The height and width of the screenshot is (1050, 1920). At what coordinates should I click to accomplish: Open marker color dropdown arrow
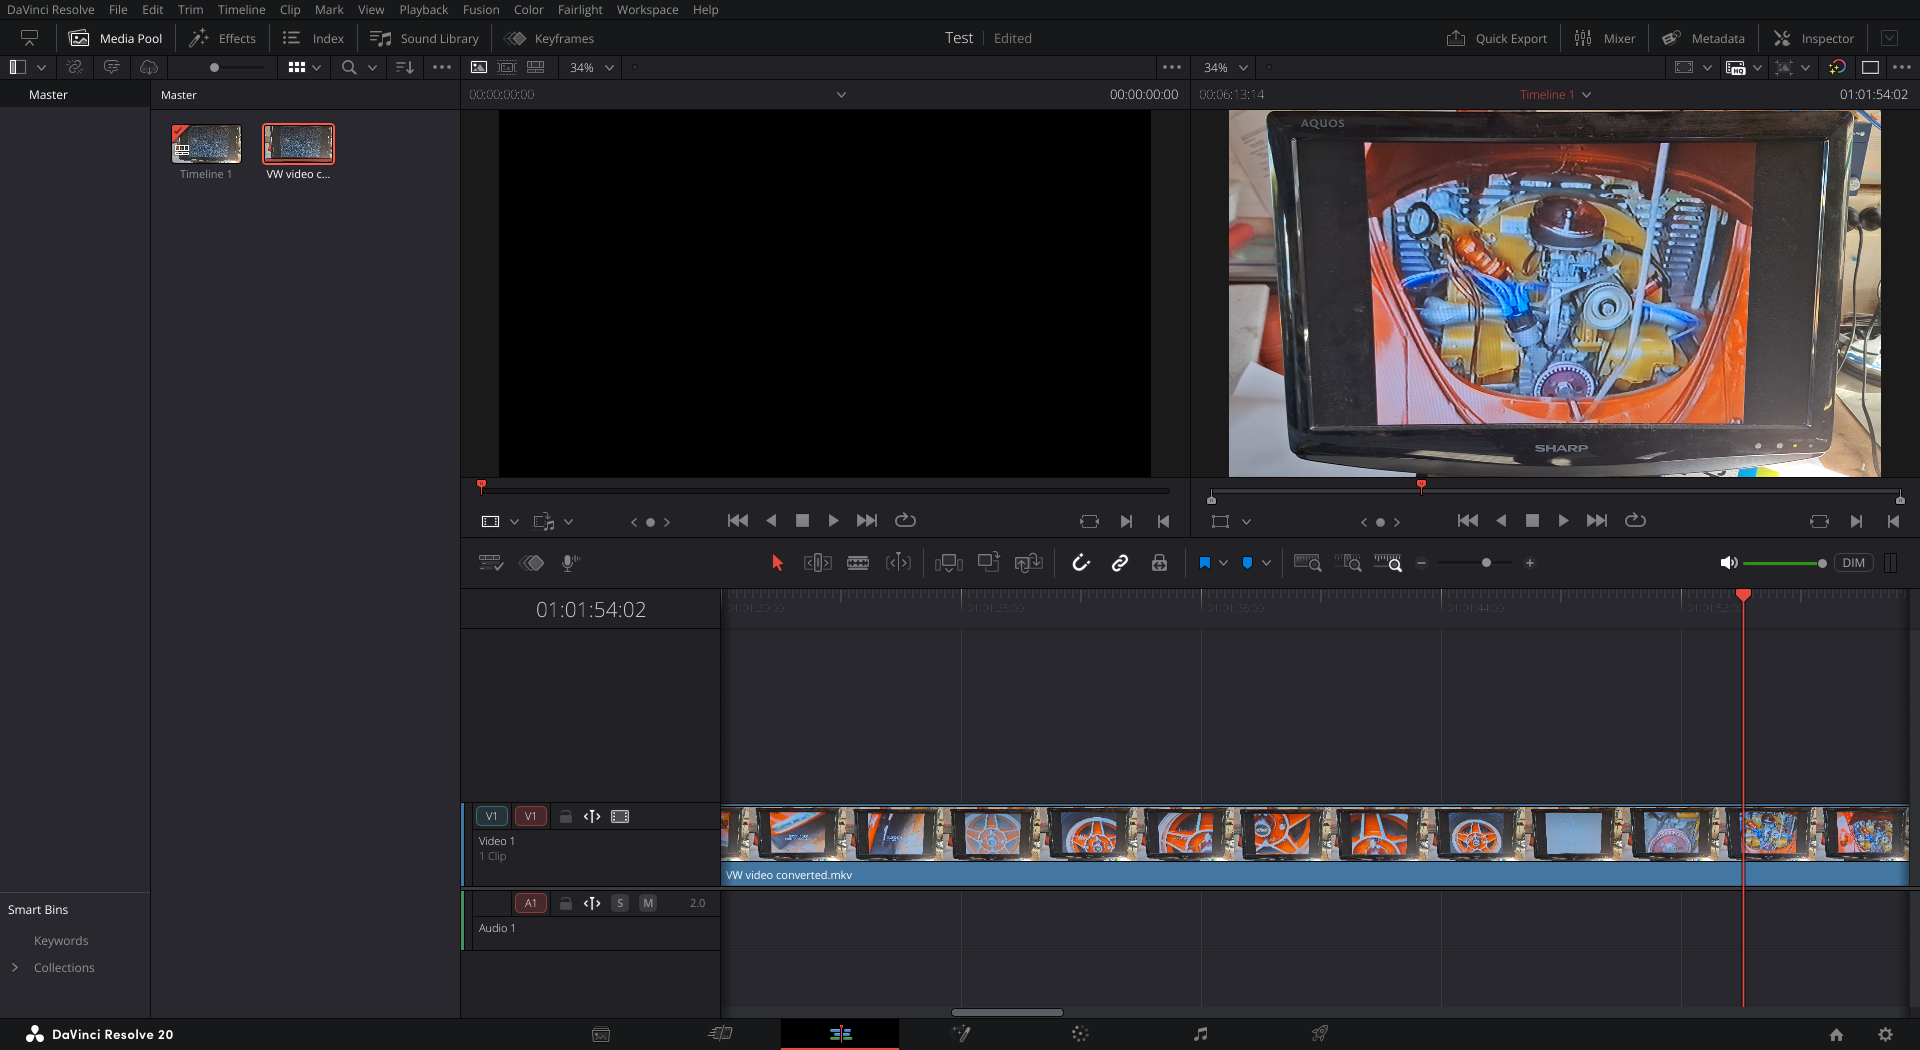(1266, 563)
